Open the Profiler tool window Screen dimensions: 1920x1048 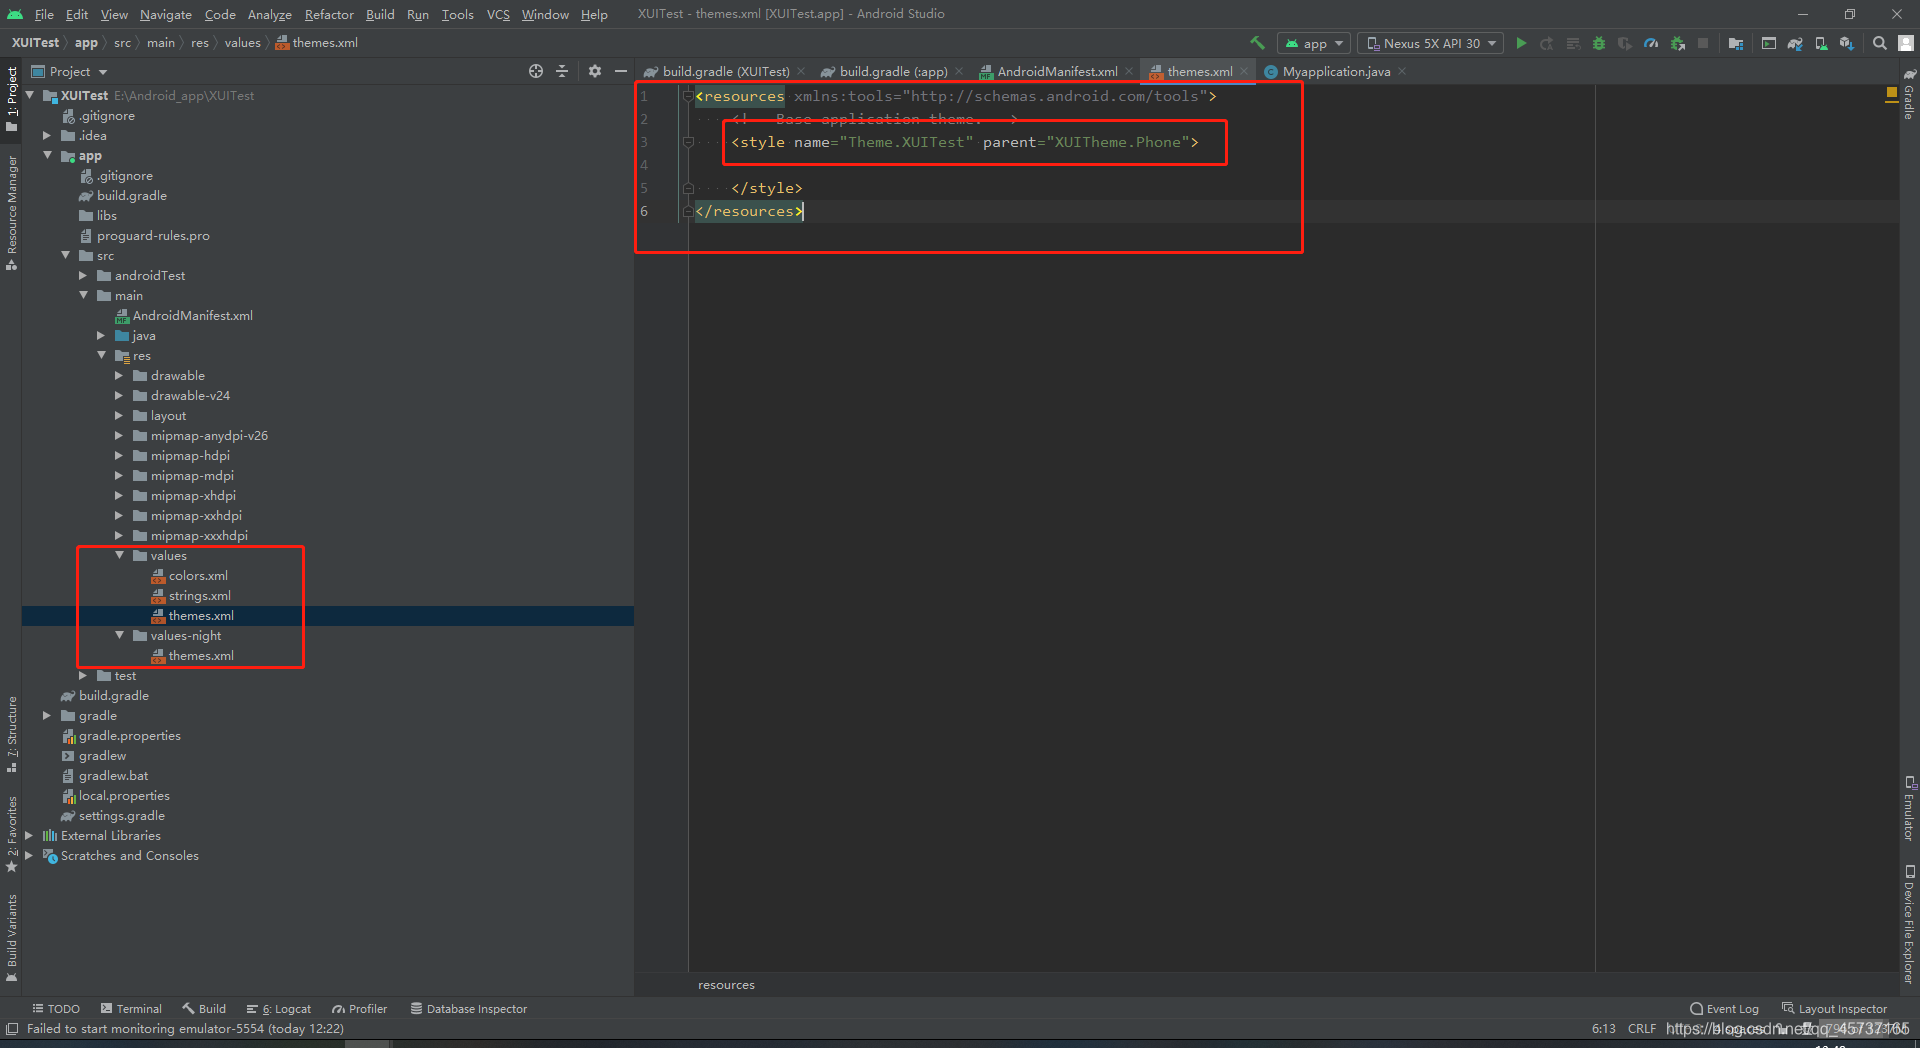coord(359,1009)
